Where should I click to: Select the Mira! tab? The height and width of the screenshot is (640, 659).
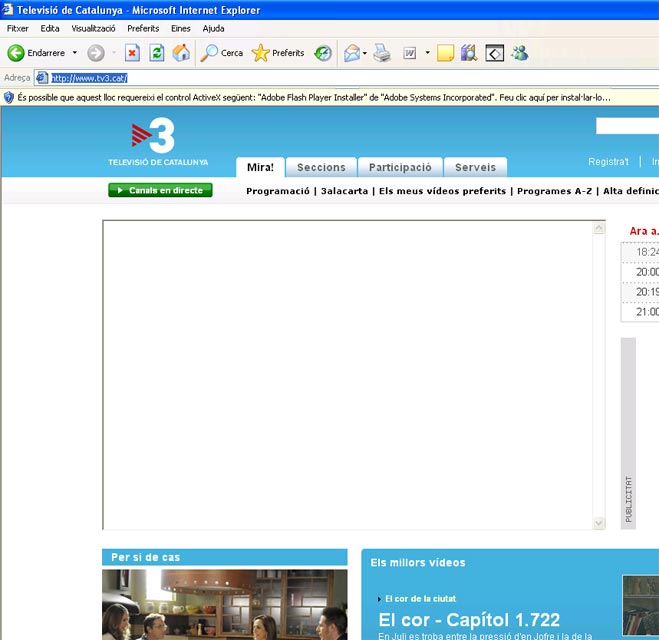pyautogui.click(x=260, y=167)
